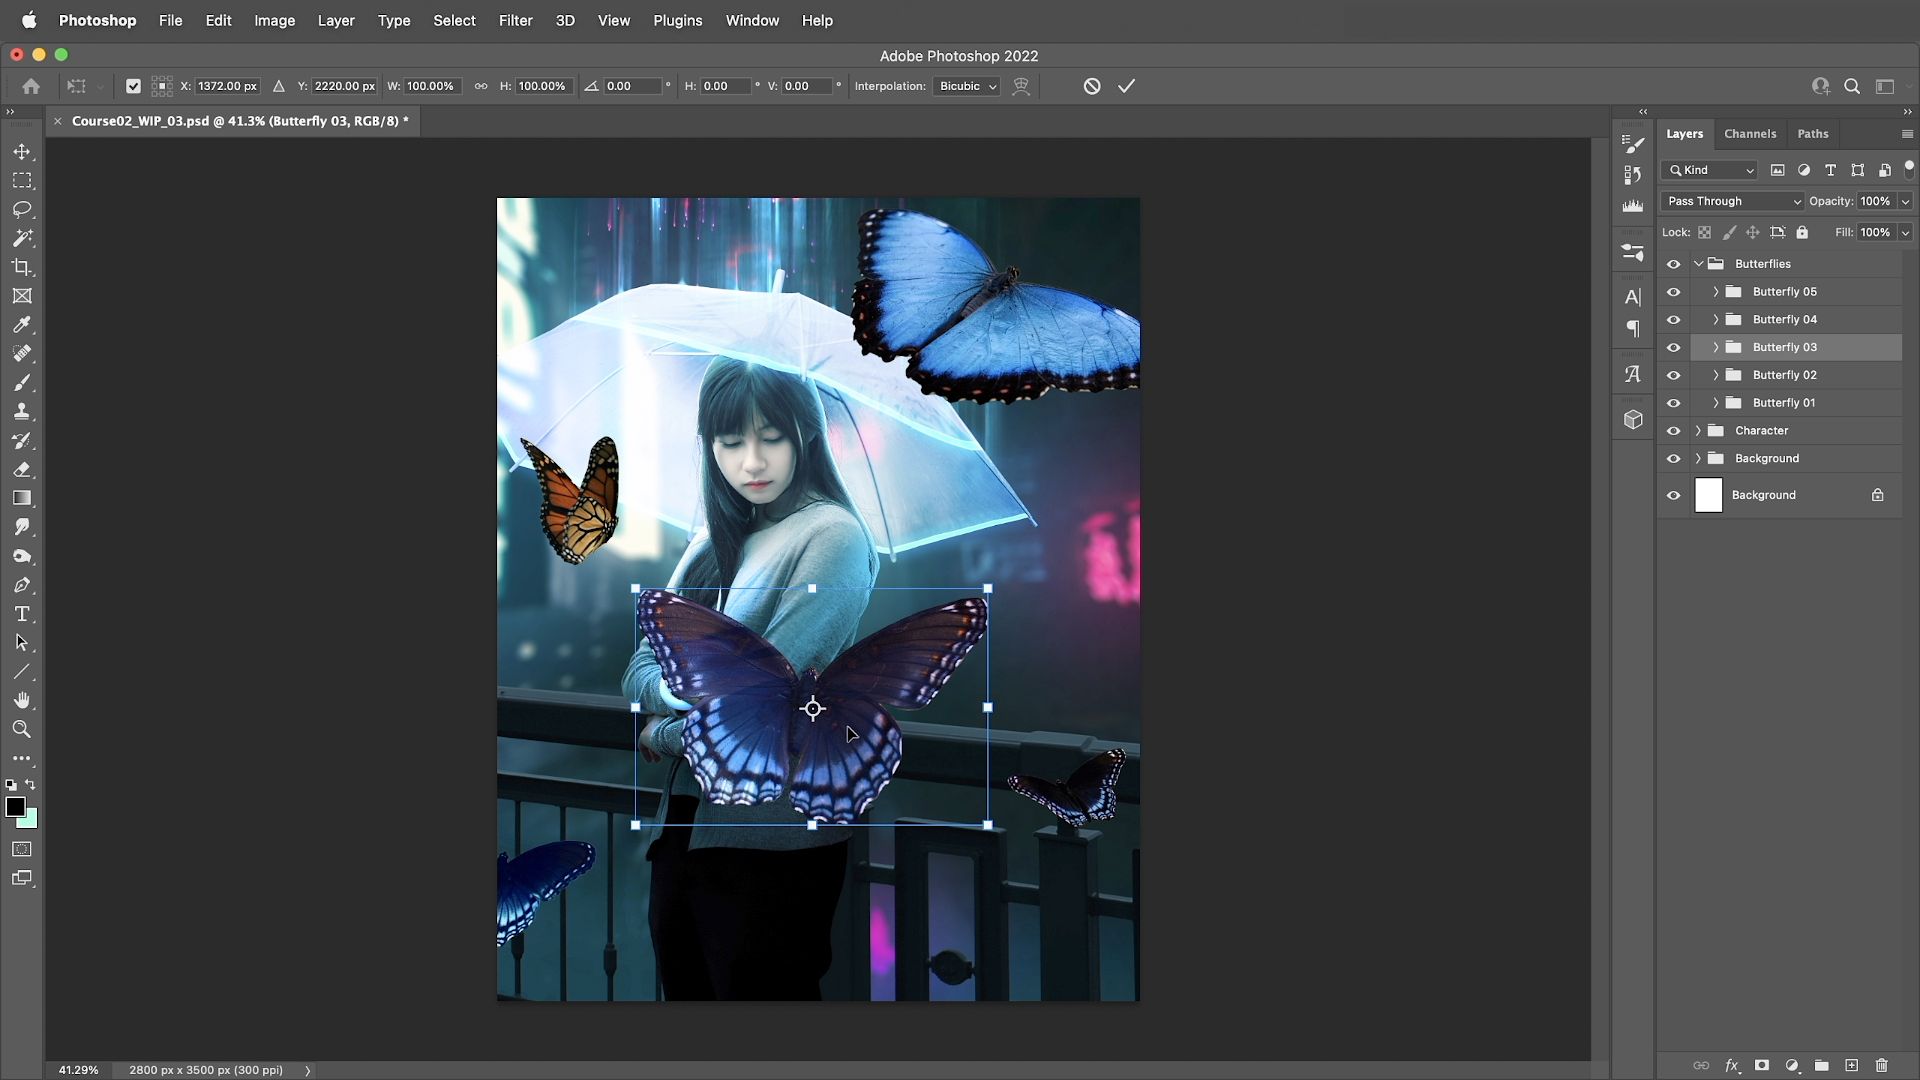Hide the Butterfly 05 layer group
The height and width of the screenshot is (1080, 1920).
(x=1673, y=292)
